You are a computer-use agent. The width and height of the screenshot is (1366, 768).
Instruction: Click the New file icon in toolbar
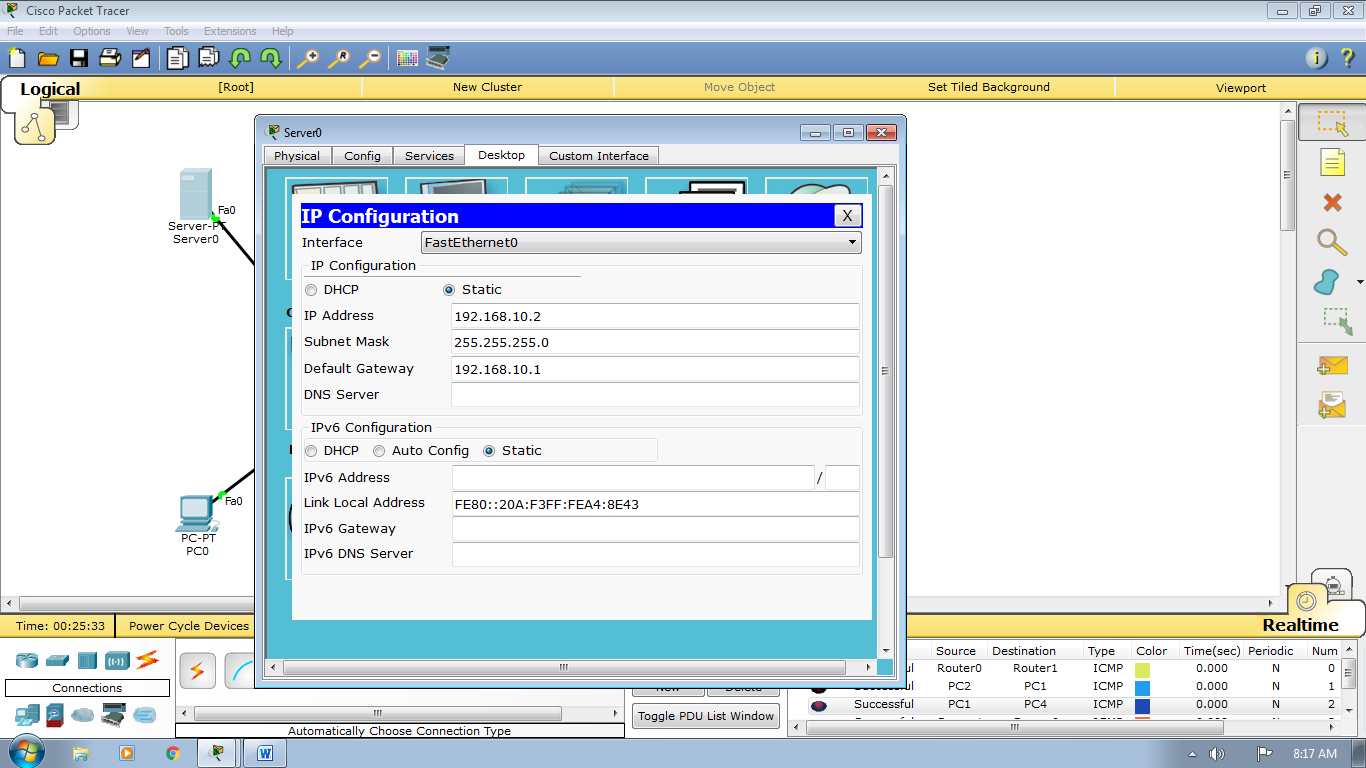(17, 57)
